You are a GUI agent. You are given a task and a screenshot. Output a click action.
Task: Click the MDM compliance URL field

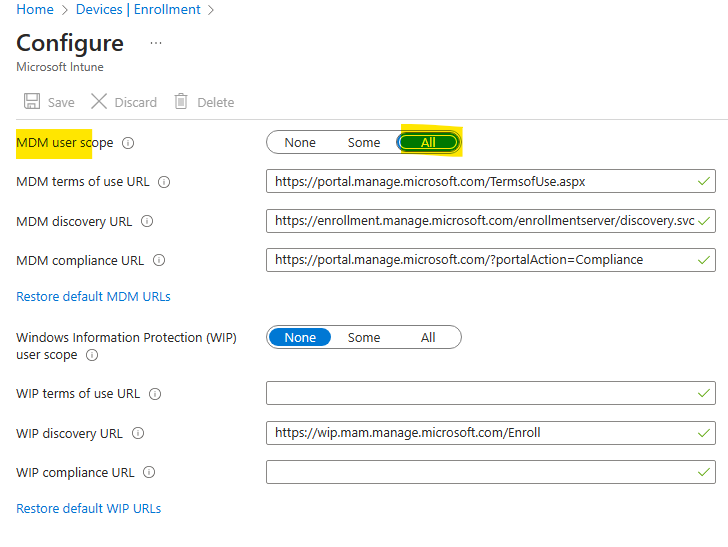click(491, 260)
